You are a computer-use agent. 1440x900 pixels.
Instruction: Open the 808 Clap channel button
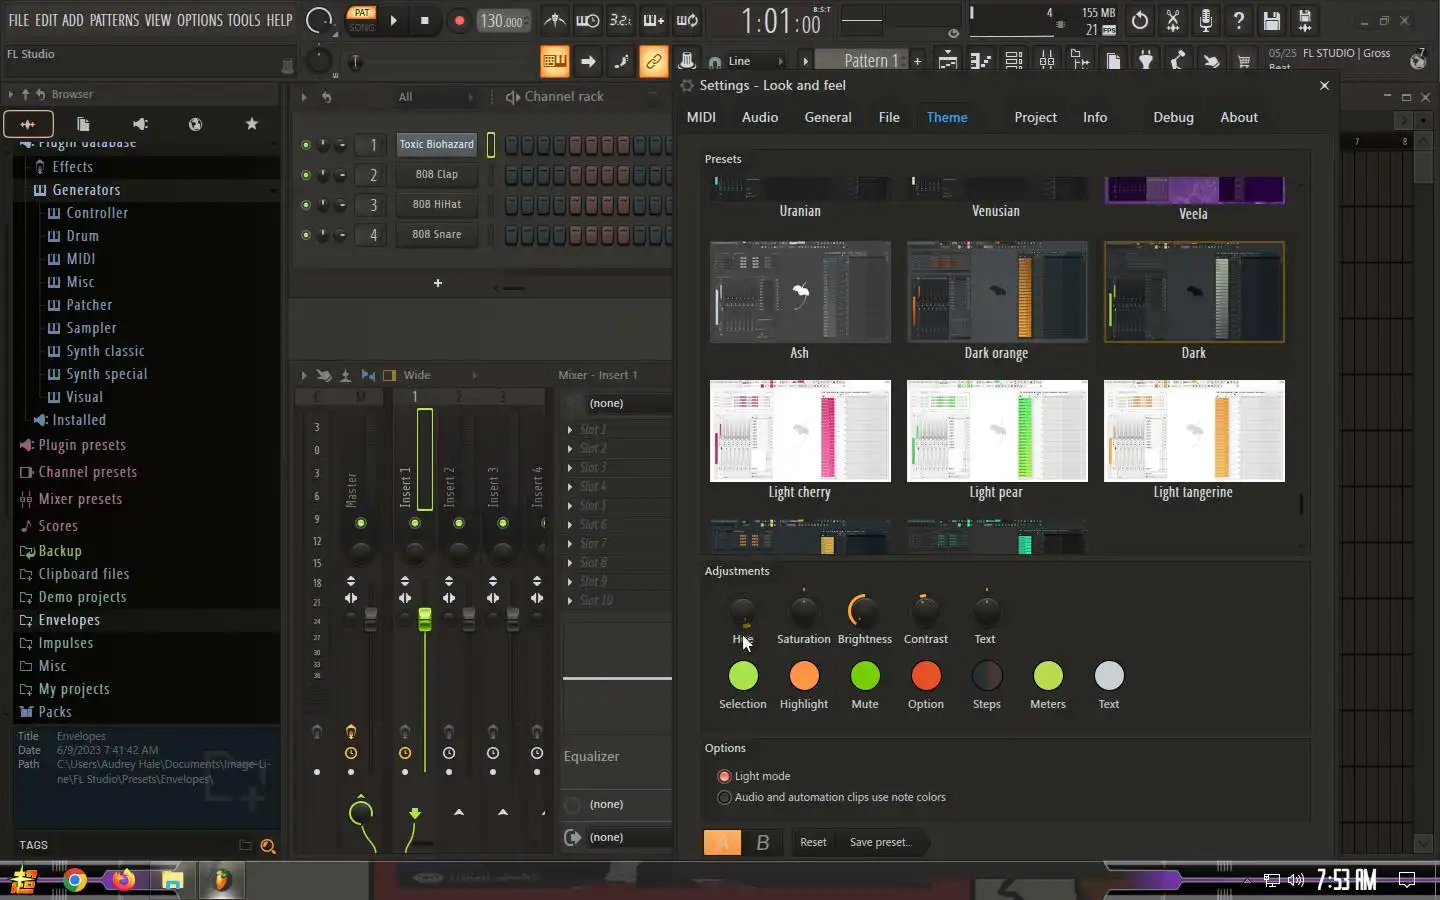click(437, 175)
